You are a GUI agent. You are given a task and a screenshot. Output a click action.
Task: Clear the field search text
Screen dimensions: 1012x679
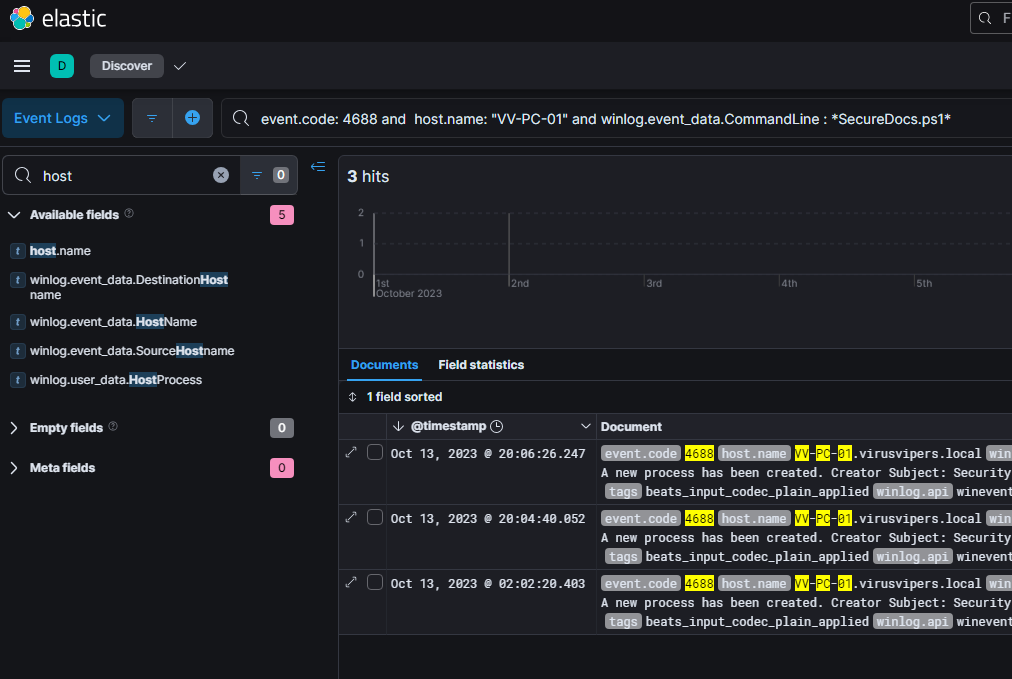[x=221, y=175]
